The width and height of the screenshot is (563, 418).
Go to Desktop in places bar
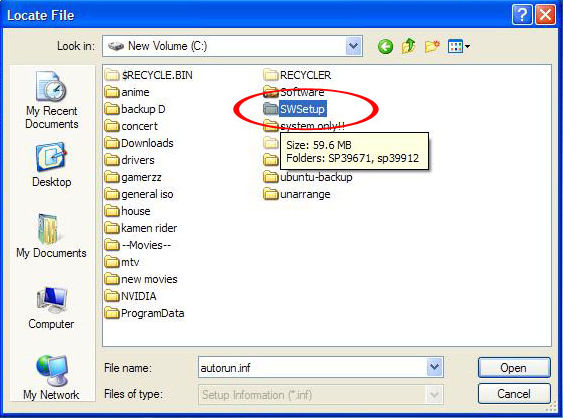tap(51, 166)
